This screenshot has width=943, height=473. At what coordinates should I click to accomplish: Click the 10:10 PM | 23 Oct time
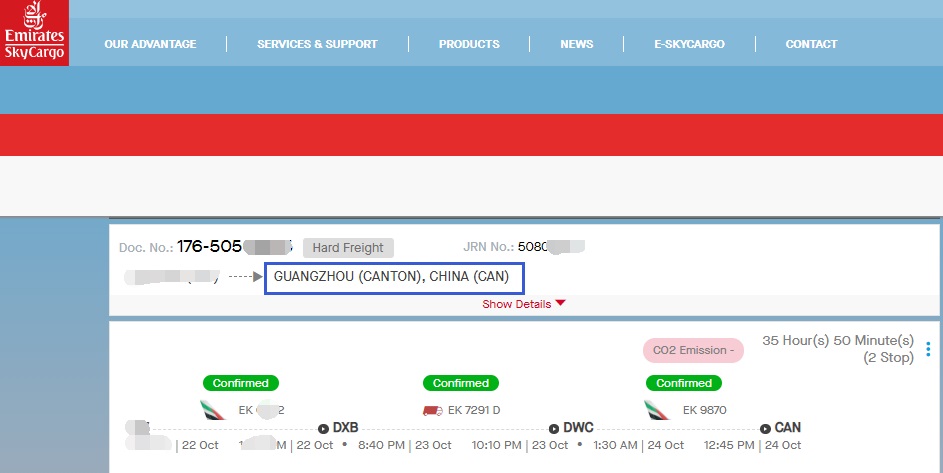coord(520,445)
